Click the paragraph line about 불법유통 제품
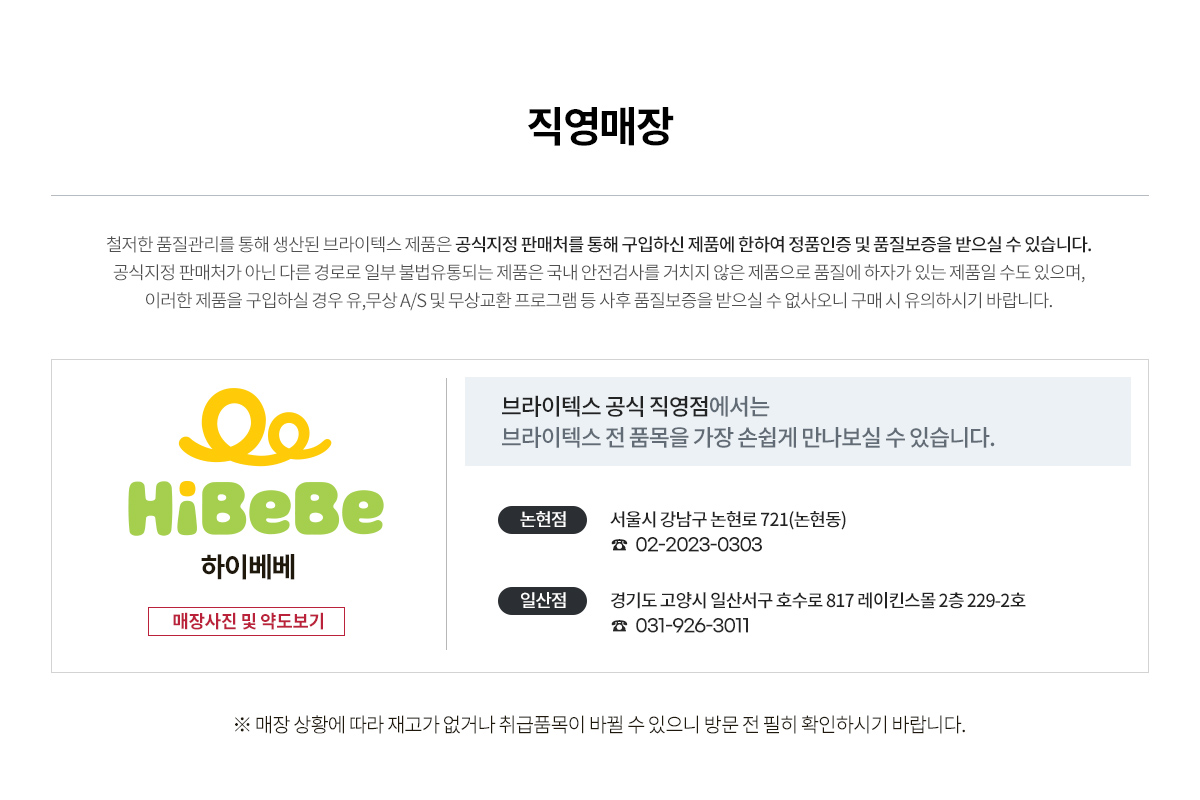Image resolution: width=1200 pixels, height=800 pixels. tap(600, 272)
